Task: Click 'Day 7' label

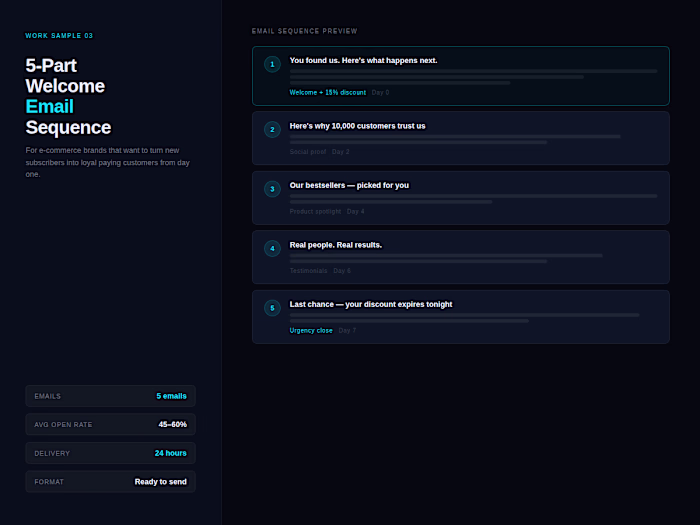Action: pyautogui.click(x=347, y=330)
